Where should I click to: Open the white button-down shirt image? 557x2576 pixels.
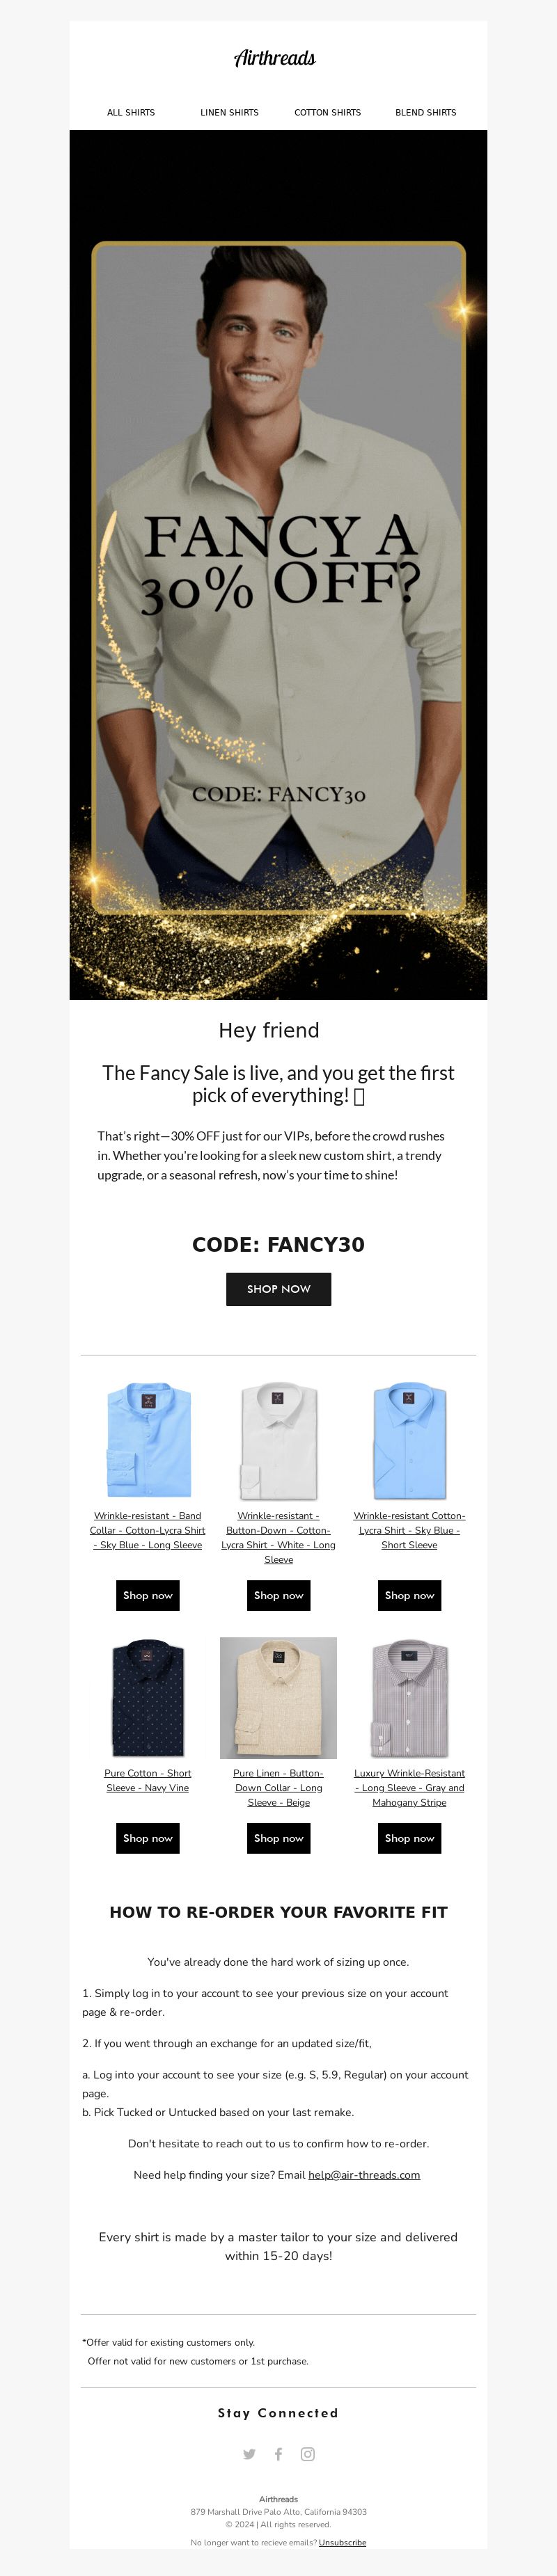coord(279,1439)
